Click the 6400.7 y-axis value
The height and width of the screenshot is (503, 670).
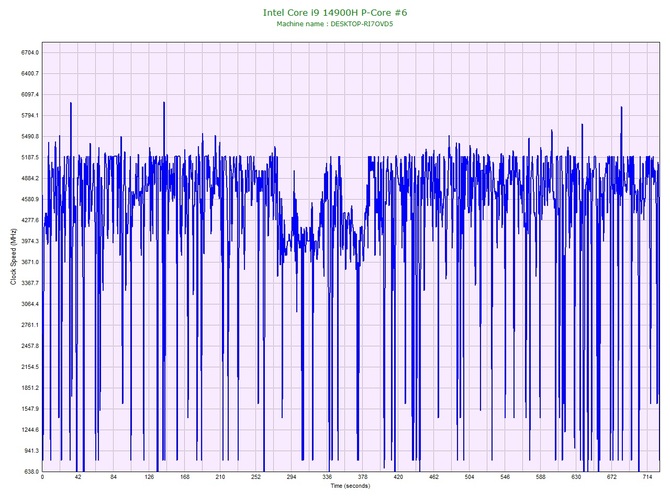coord(30,74)
